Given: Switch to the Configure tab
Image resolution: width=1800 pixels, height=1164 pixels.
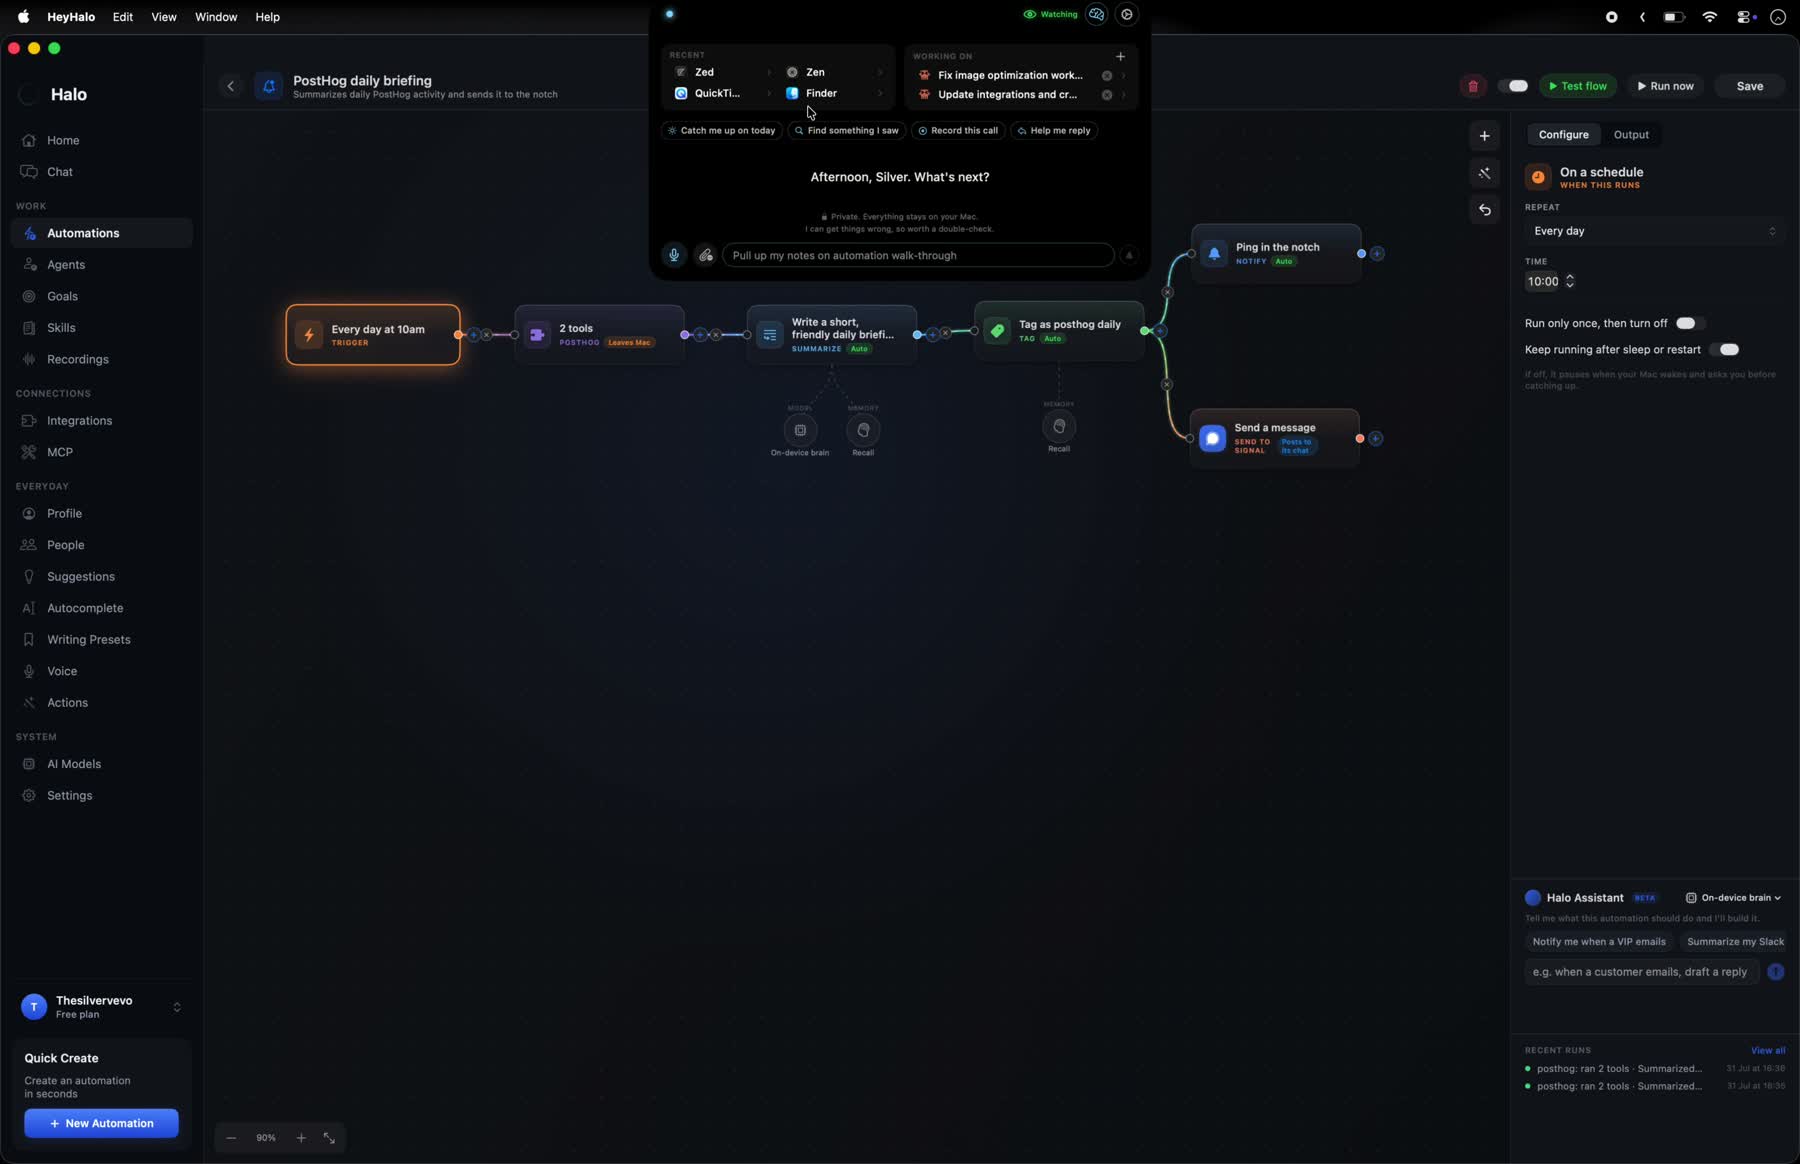Looking at the screenshot, I should point(1563,135).
